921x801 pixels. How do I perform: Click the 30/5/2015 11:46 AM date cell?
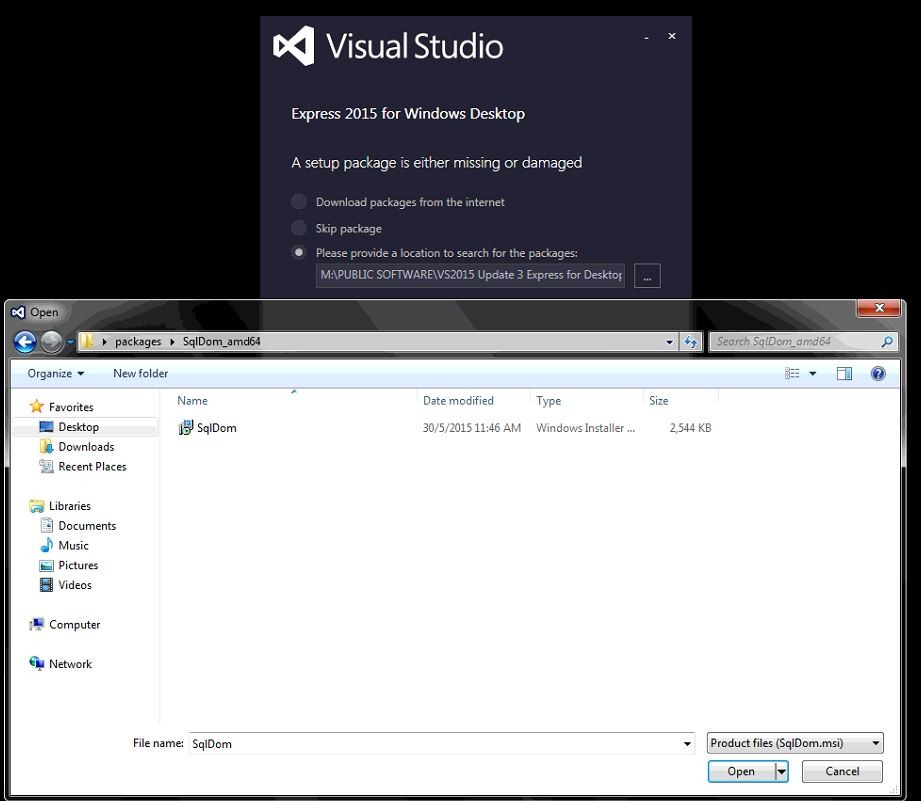tap(472, 428)
